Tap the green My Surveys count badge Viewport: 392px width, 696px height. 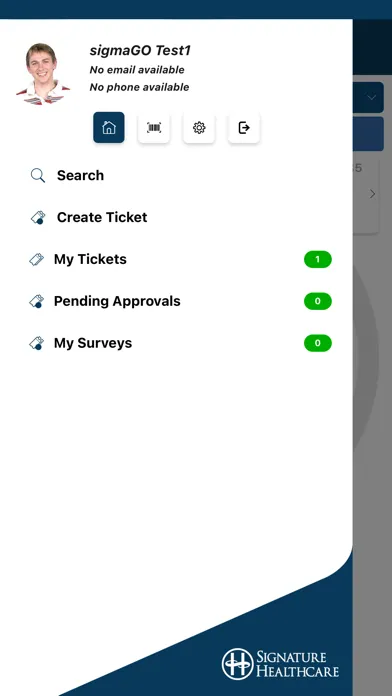point(318,343)
